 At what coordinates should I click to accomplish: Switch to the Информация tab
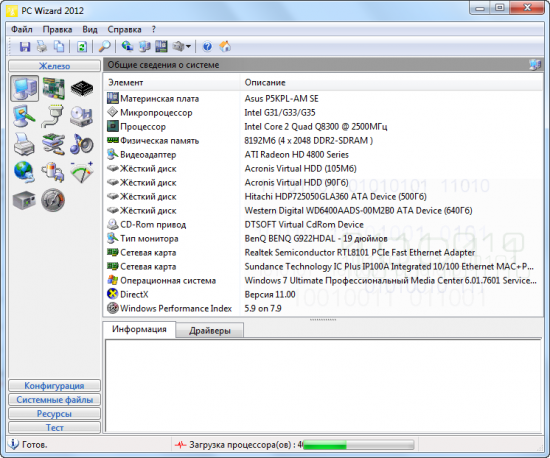[139, 329]
